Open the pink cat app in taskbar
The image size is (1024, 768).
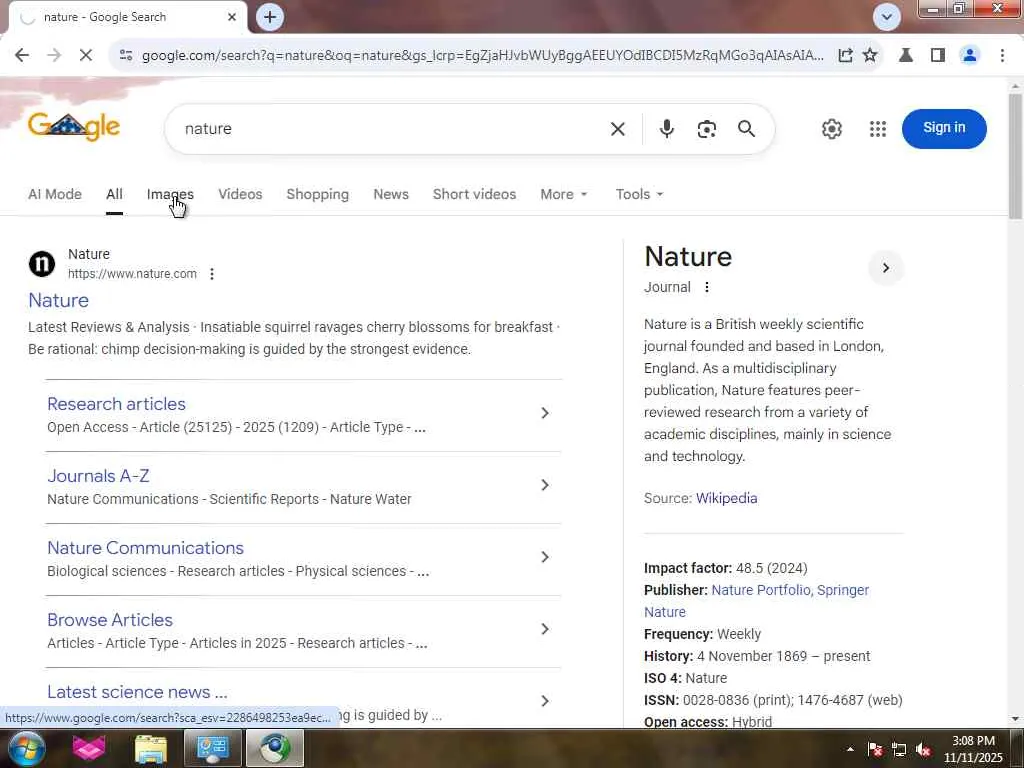click(x=89, y=748)
